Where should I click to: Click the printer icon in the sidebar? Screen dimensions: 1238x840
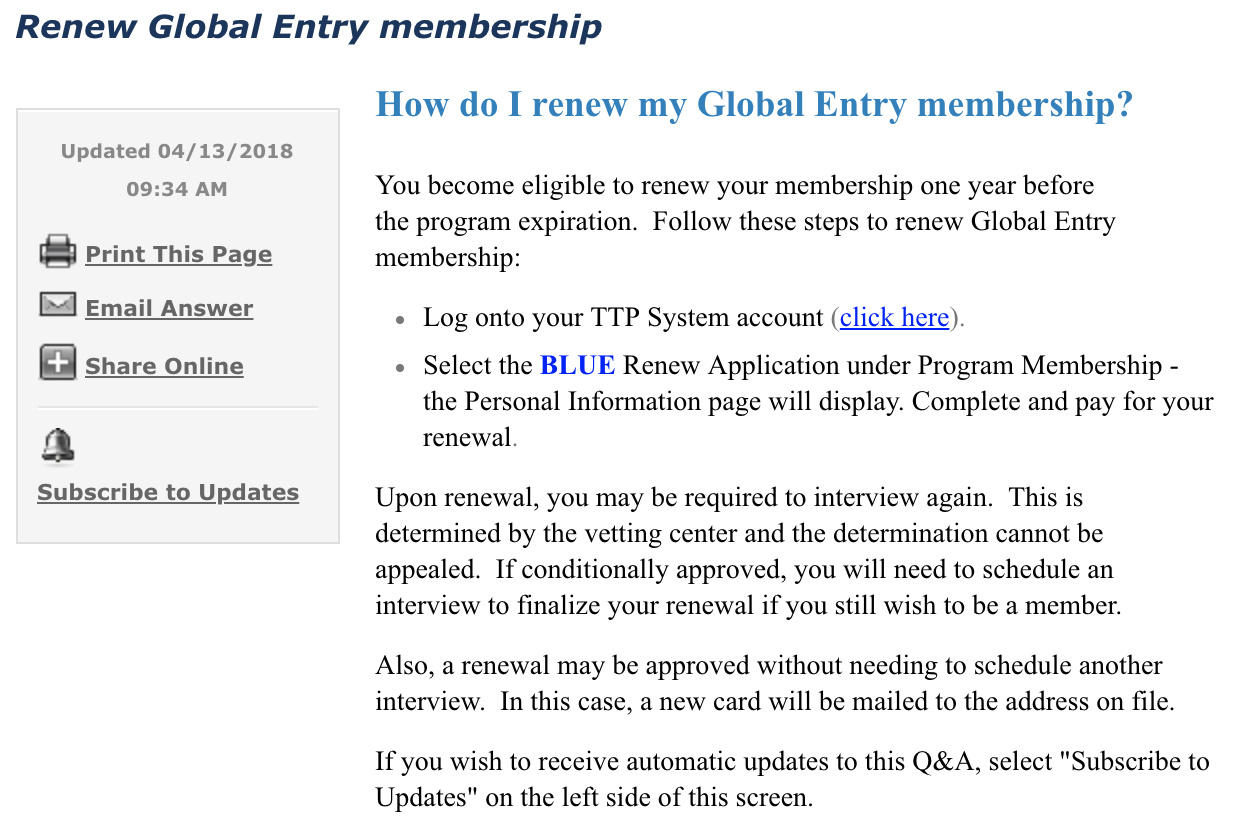pyautogui.click(x=58, y=251)
